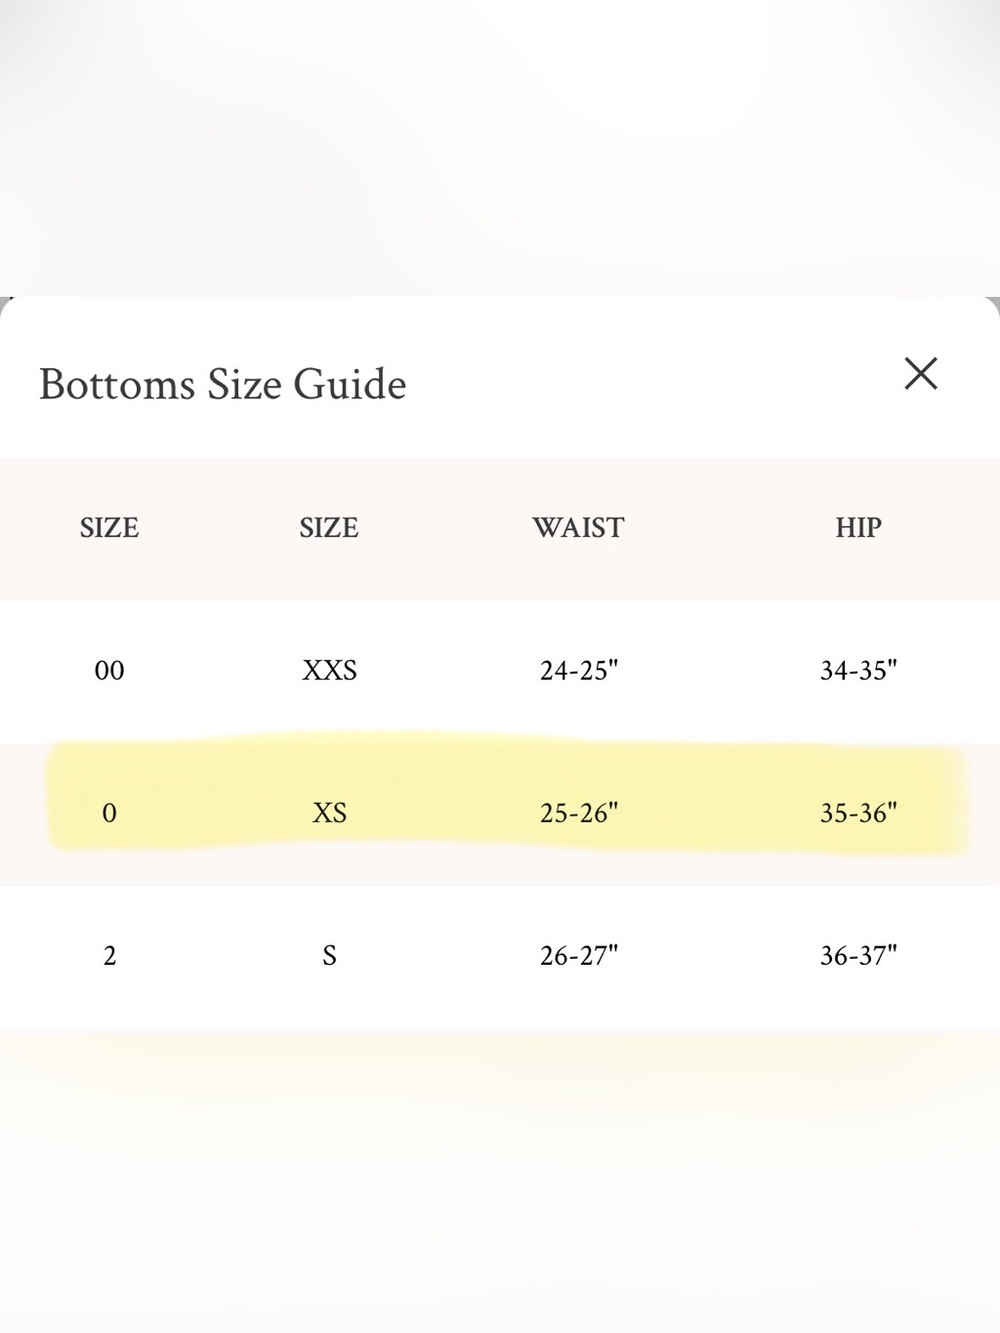Select size 00 in first row

(x=109, y=671)
